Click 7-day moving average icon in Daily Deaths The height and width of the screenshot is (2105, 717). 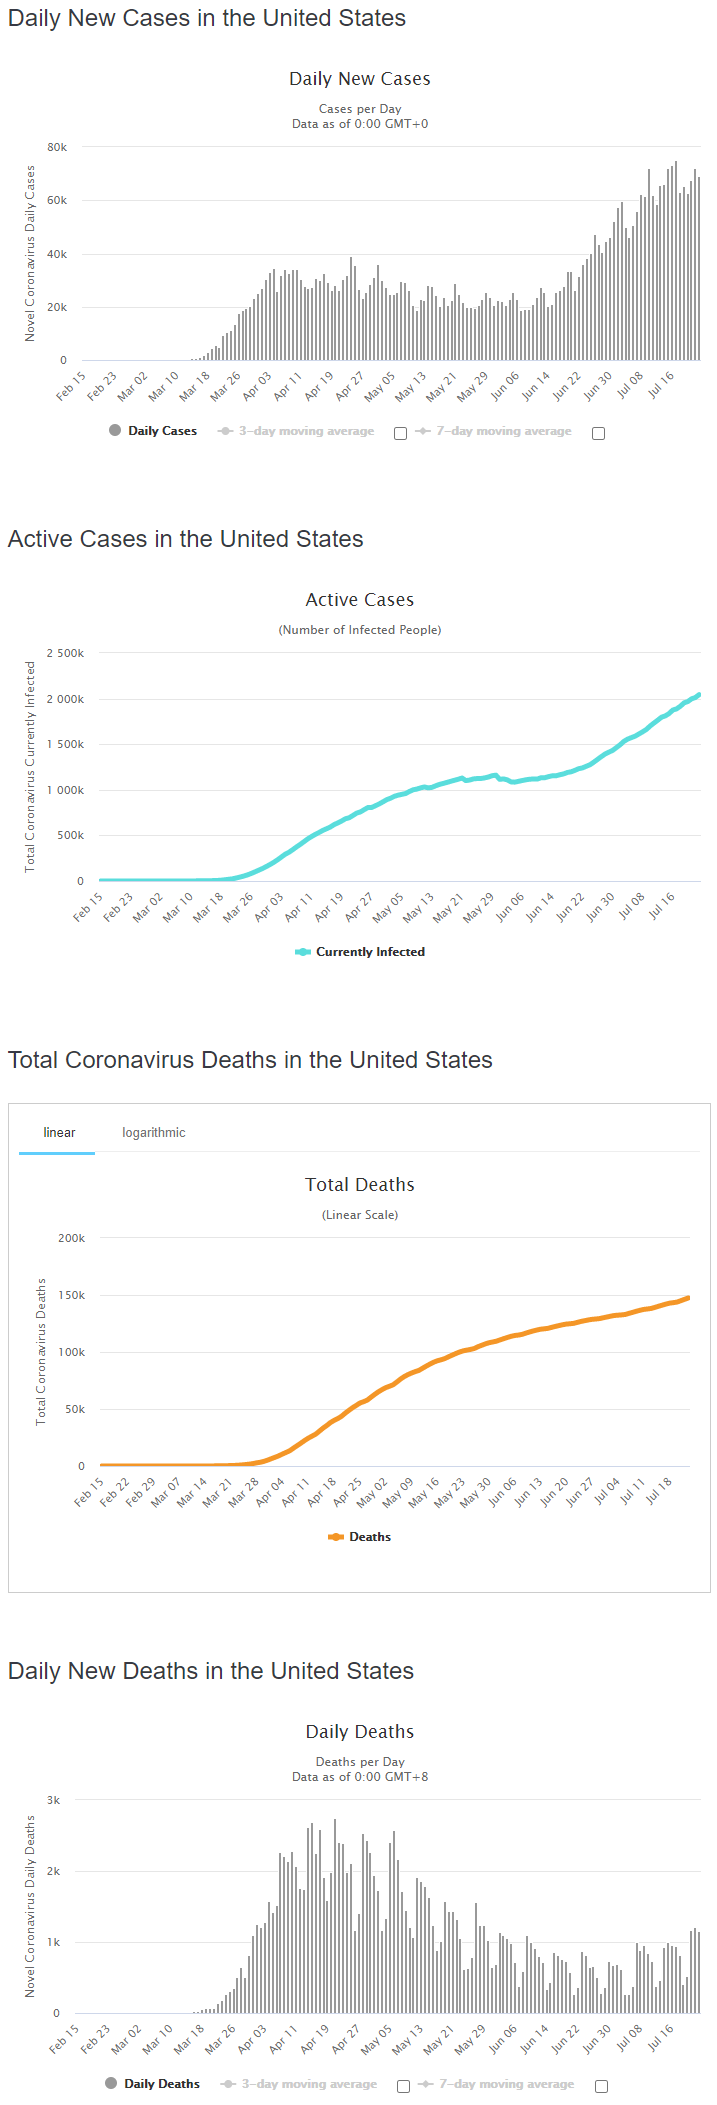(x=426, y=2084)
